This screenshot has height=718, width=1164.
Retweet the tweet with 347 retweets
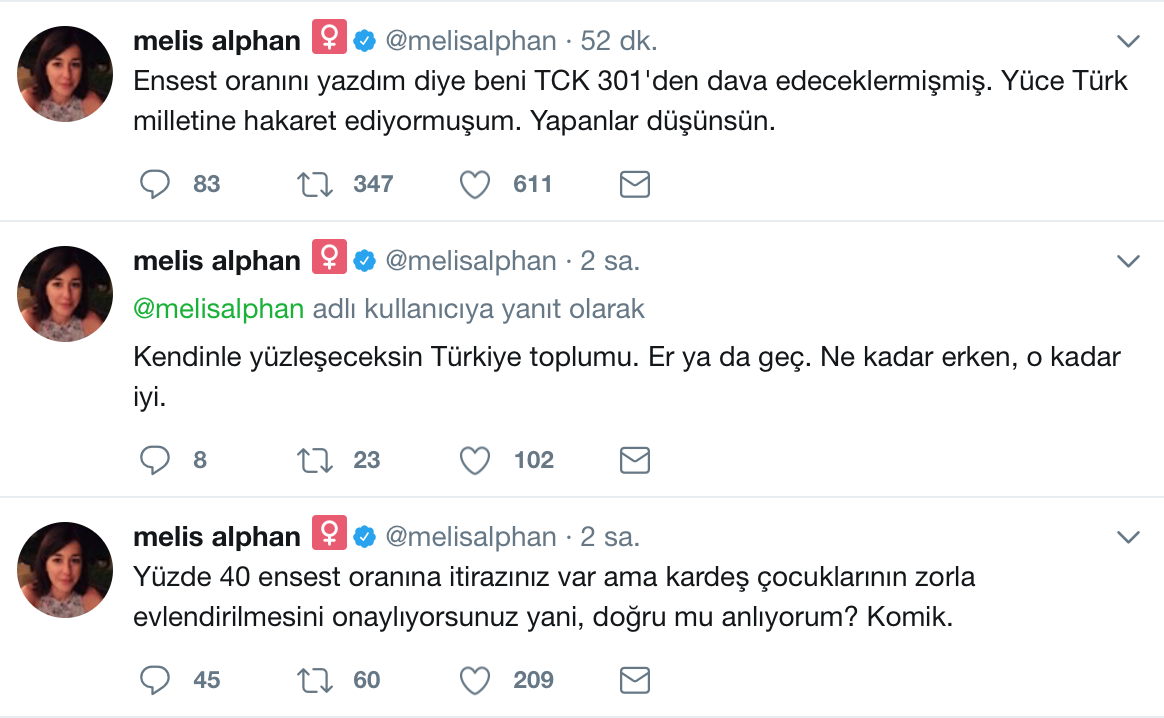[x=315, y=184]
